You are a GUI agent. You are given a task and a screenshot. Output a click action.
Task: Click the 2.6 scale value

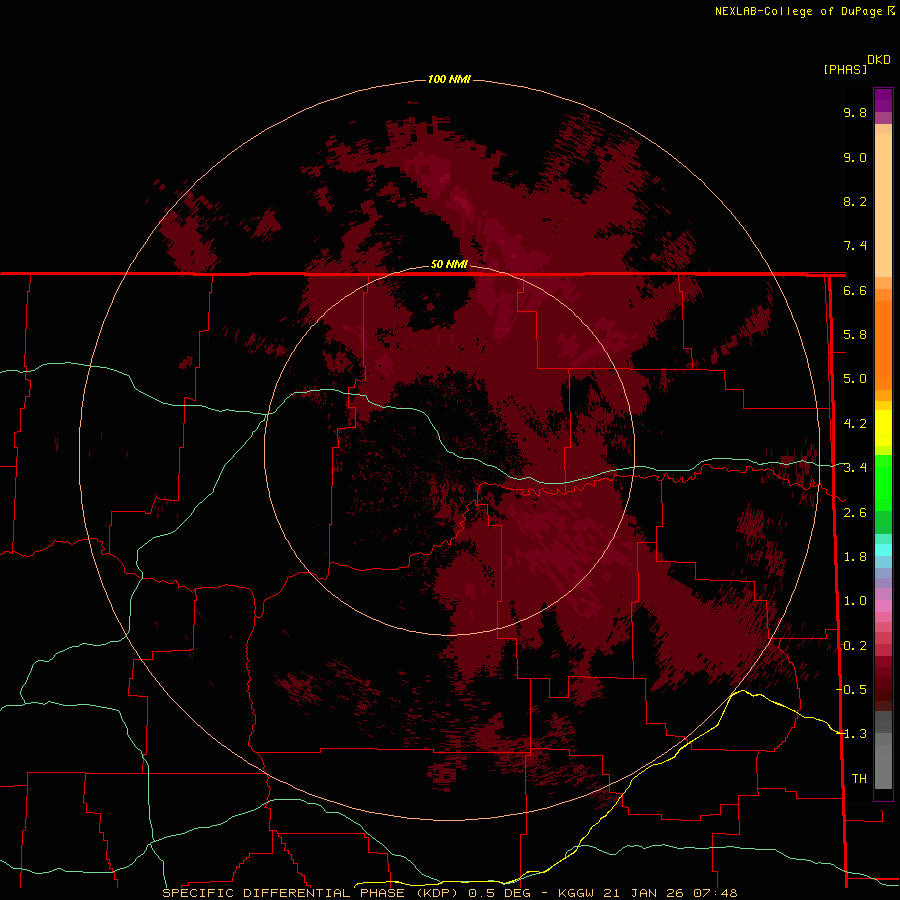[x=855, y=513]
